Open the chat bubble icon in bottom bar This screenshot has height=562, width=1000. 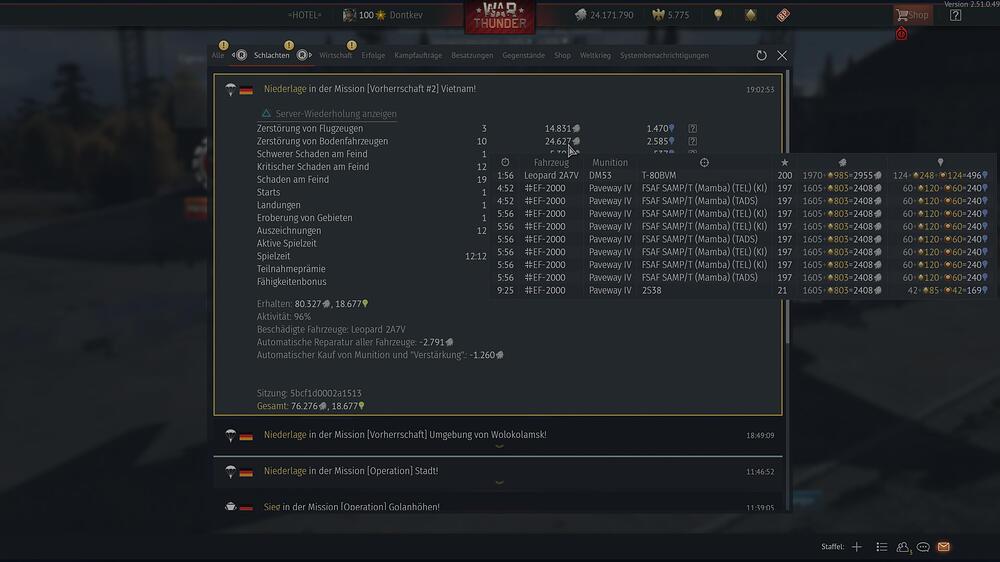point(923,547)
